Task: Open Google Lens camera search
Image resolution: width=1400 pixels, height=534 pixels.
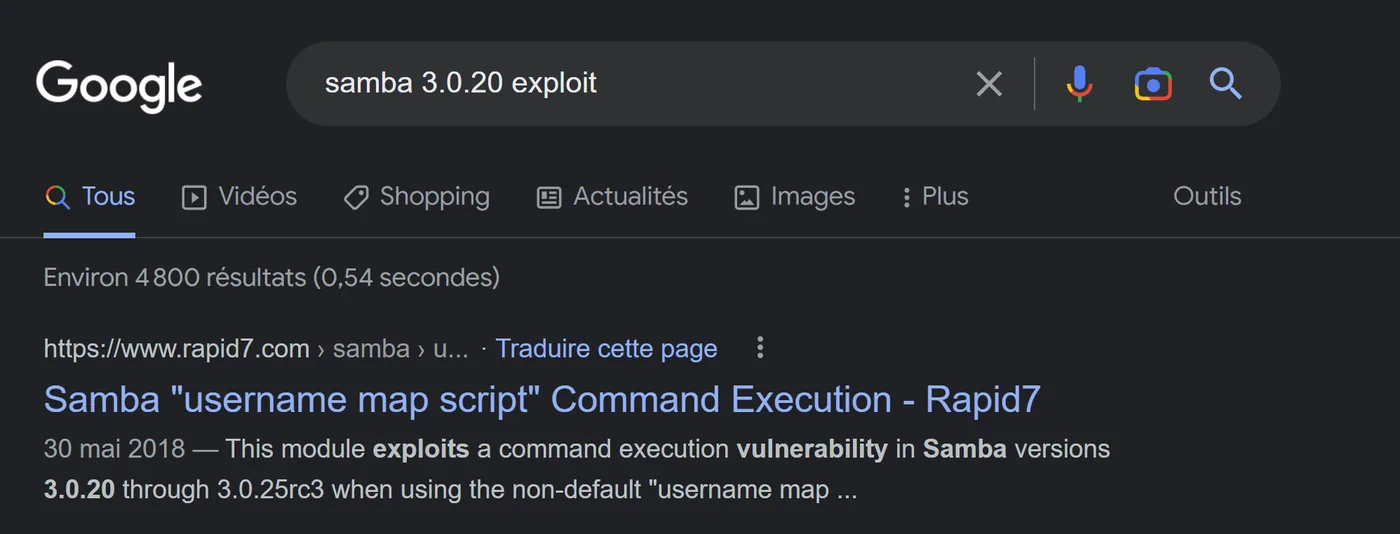Action: point(1153,84)
